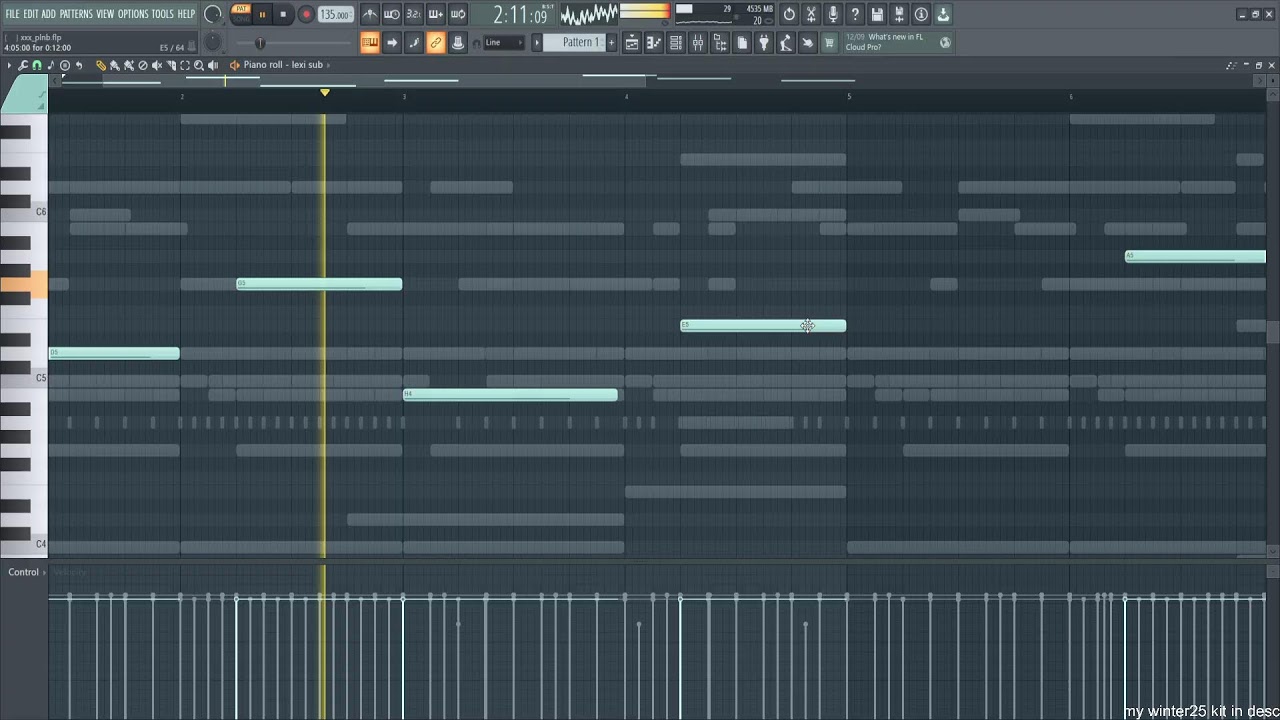Open piano roll menu arrow
This screenshot has height=720, width=1280.
point(9,65)
